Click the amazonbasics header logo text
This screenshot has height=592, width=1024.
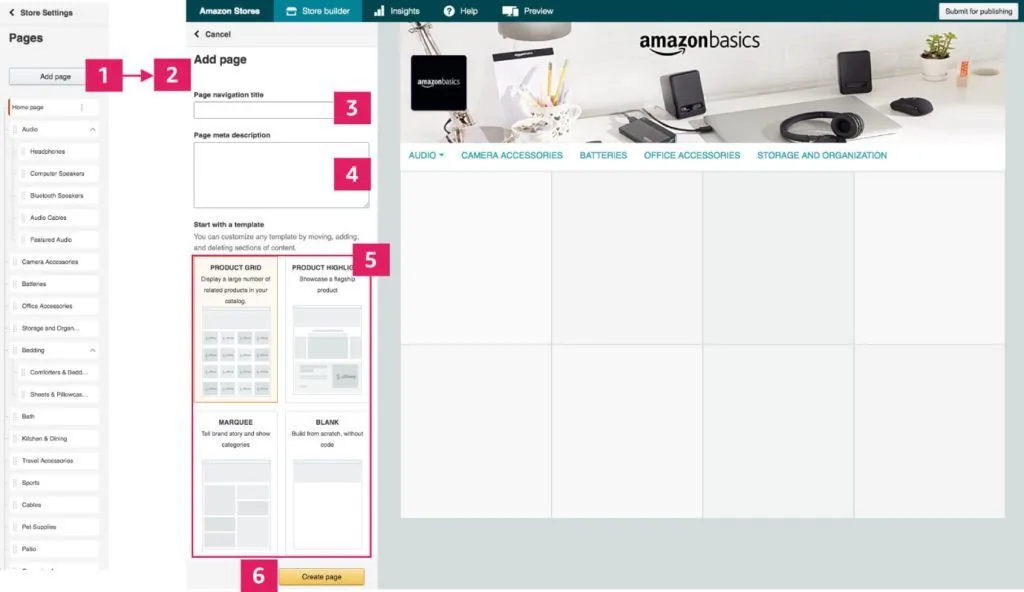point(699,42)
